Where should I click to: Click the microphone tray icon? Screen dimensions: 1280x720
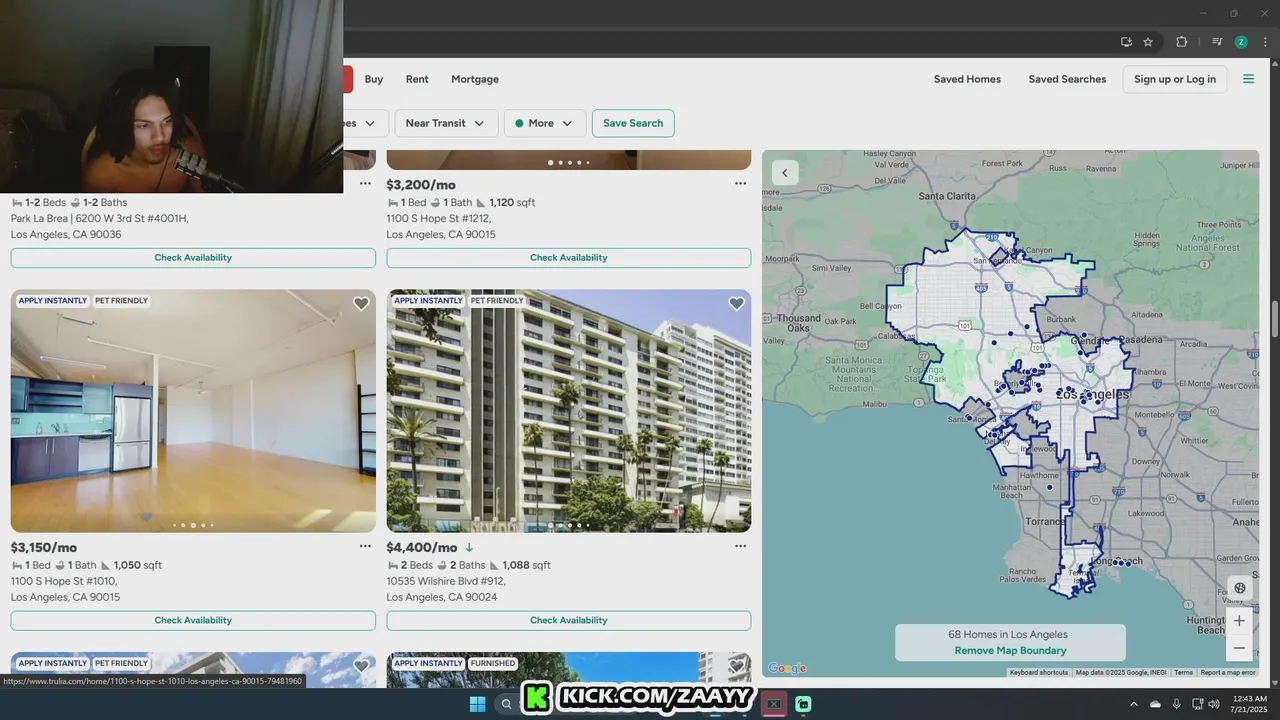point(1176,704)
